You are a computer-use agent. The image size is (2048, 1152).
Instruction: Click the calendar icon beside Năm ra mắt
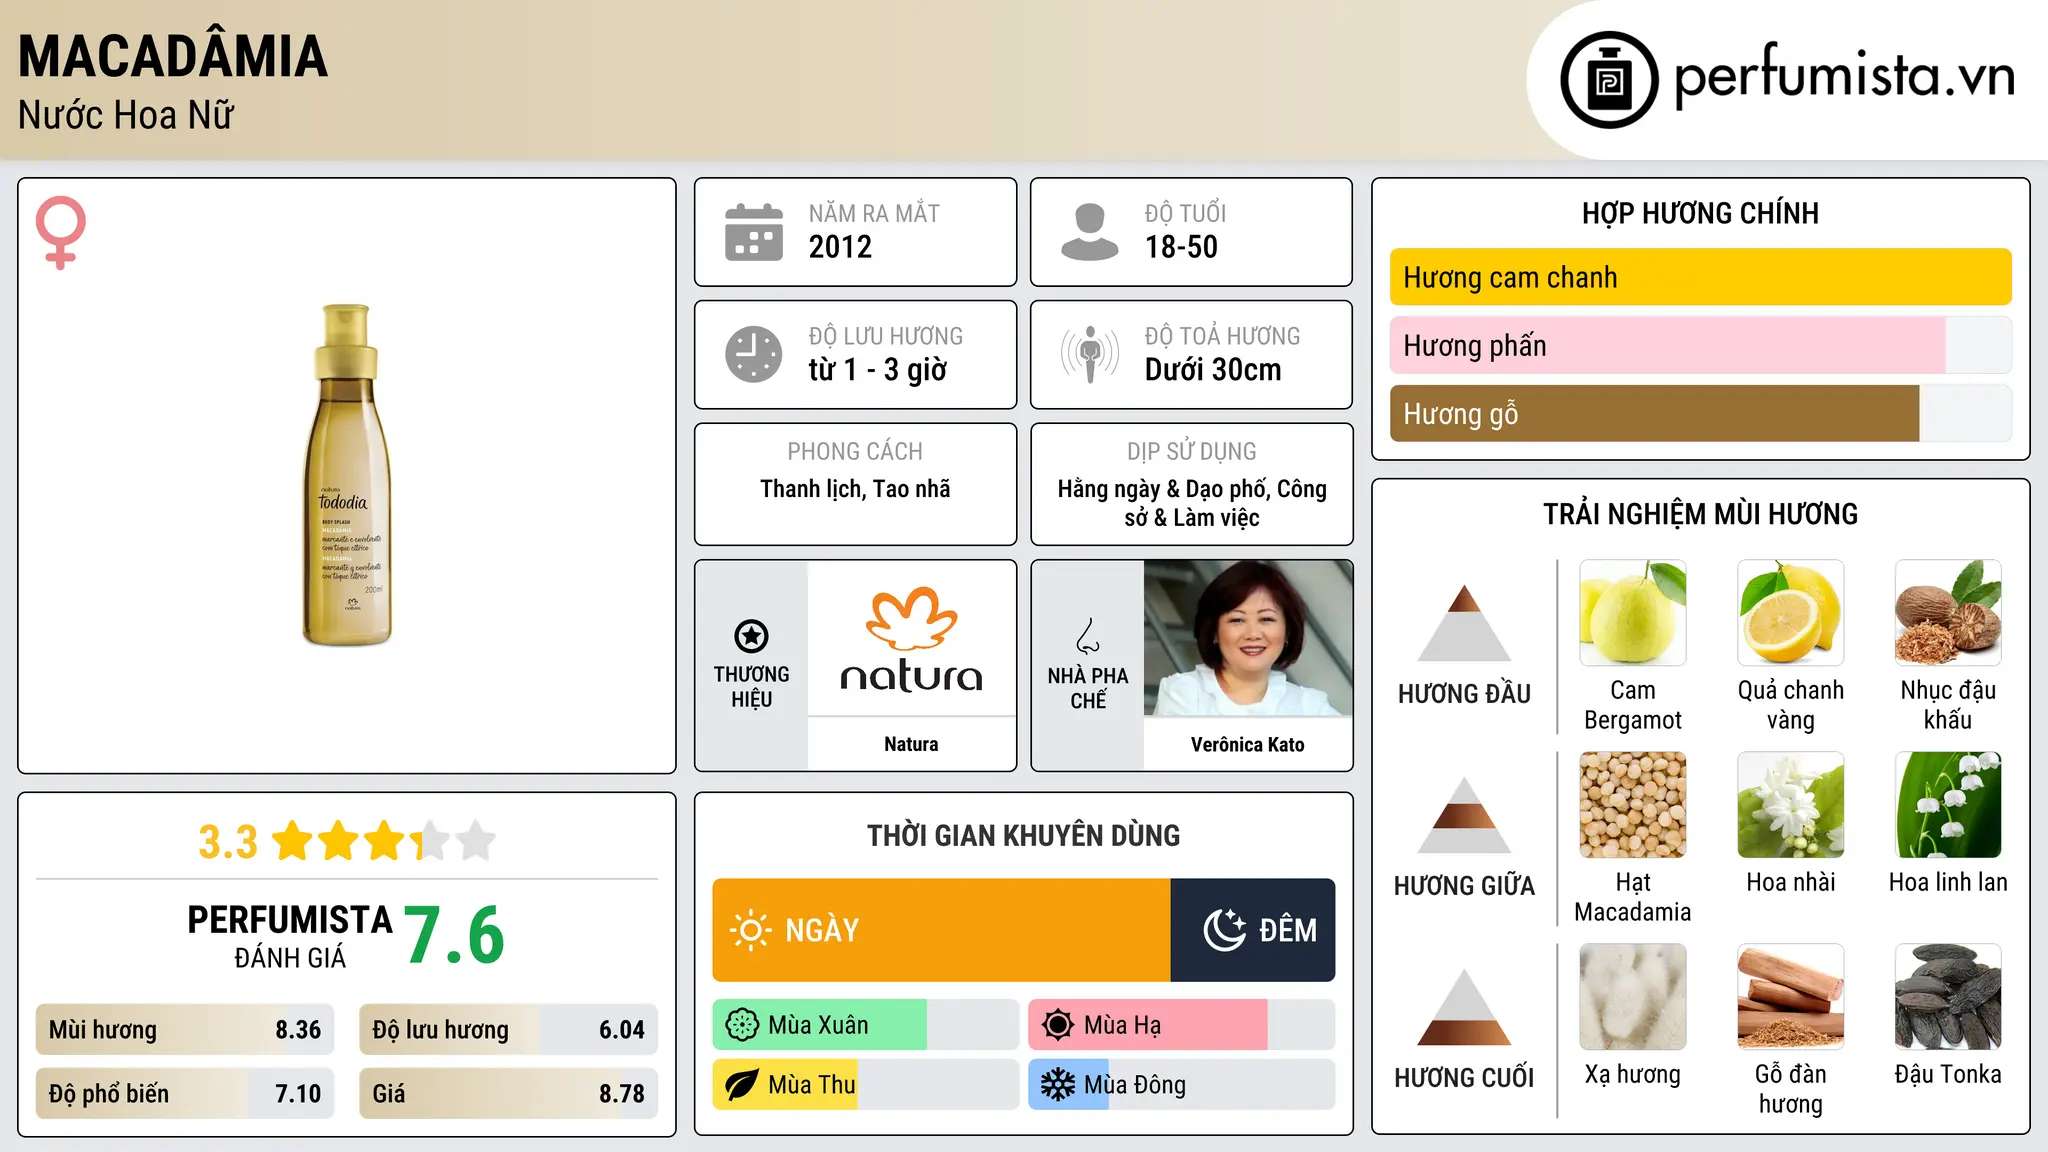pos(754,232)
